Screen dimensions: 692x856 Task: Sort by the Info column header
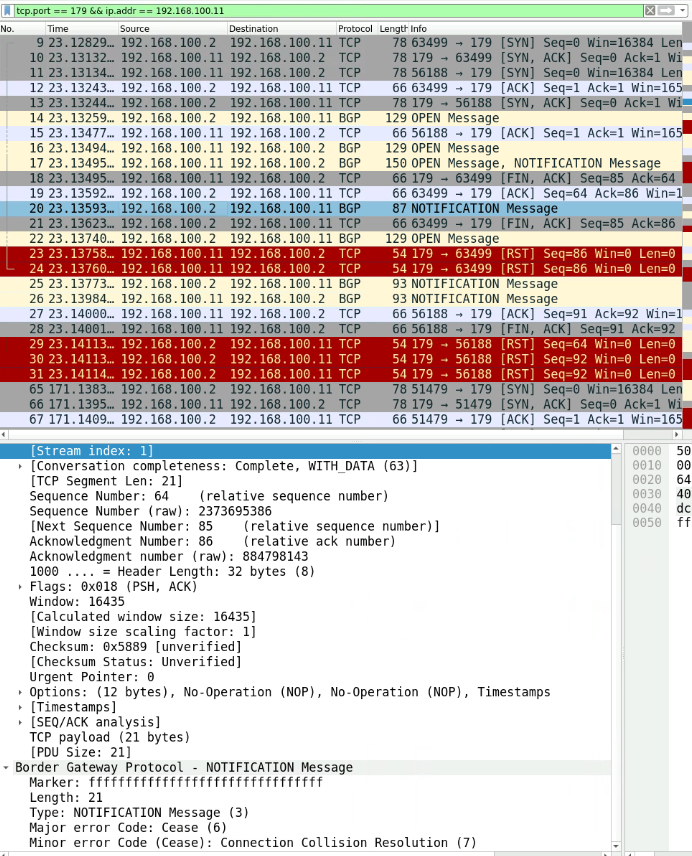pyautogui.click(x=545, y=28)
